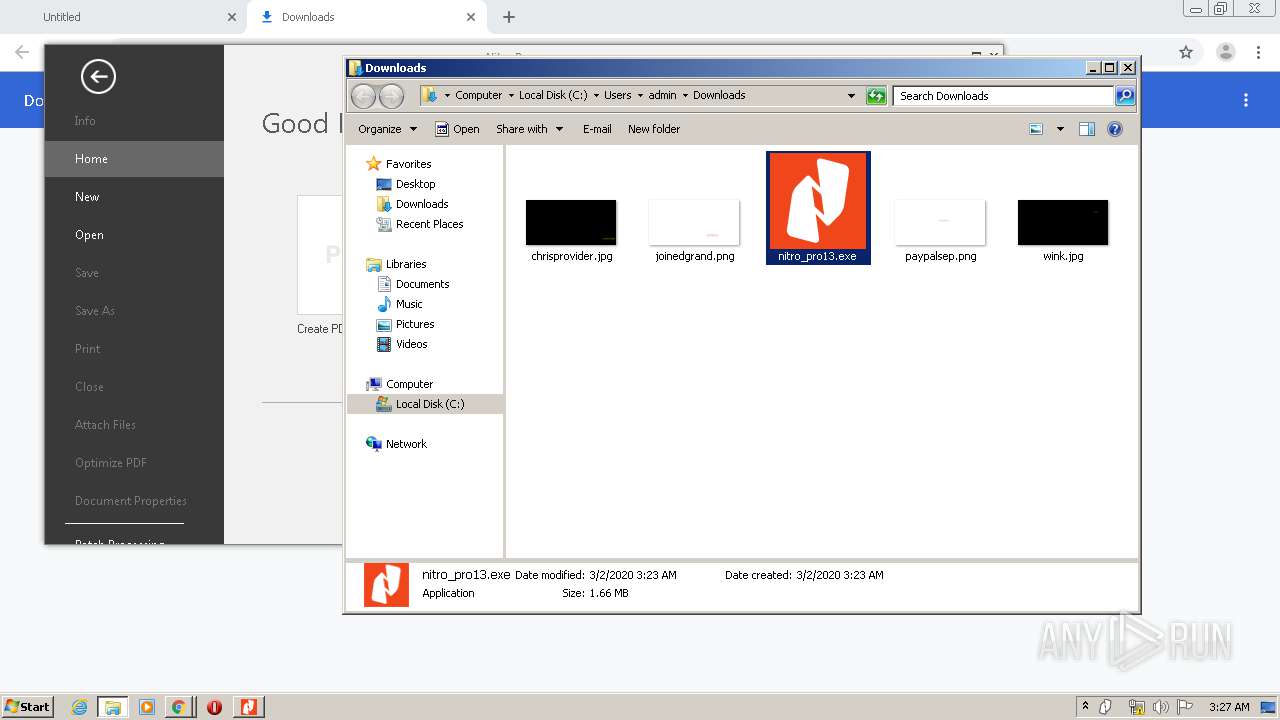The image size is (1280, 720).
Task: Select the wink.jpg thumbnail
Action: point(1063,222)
